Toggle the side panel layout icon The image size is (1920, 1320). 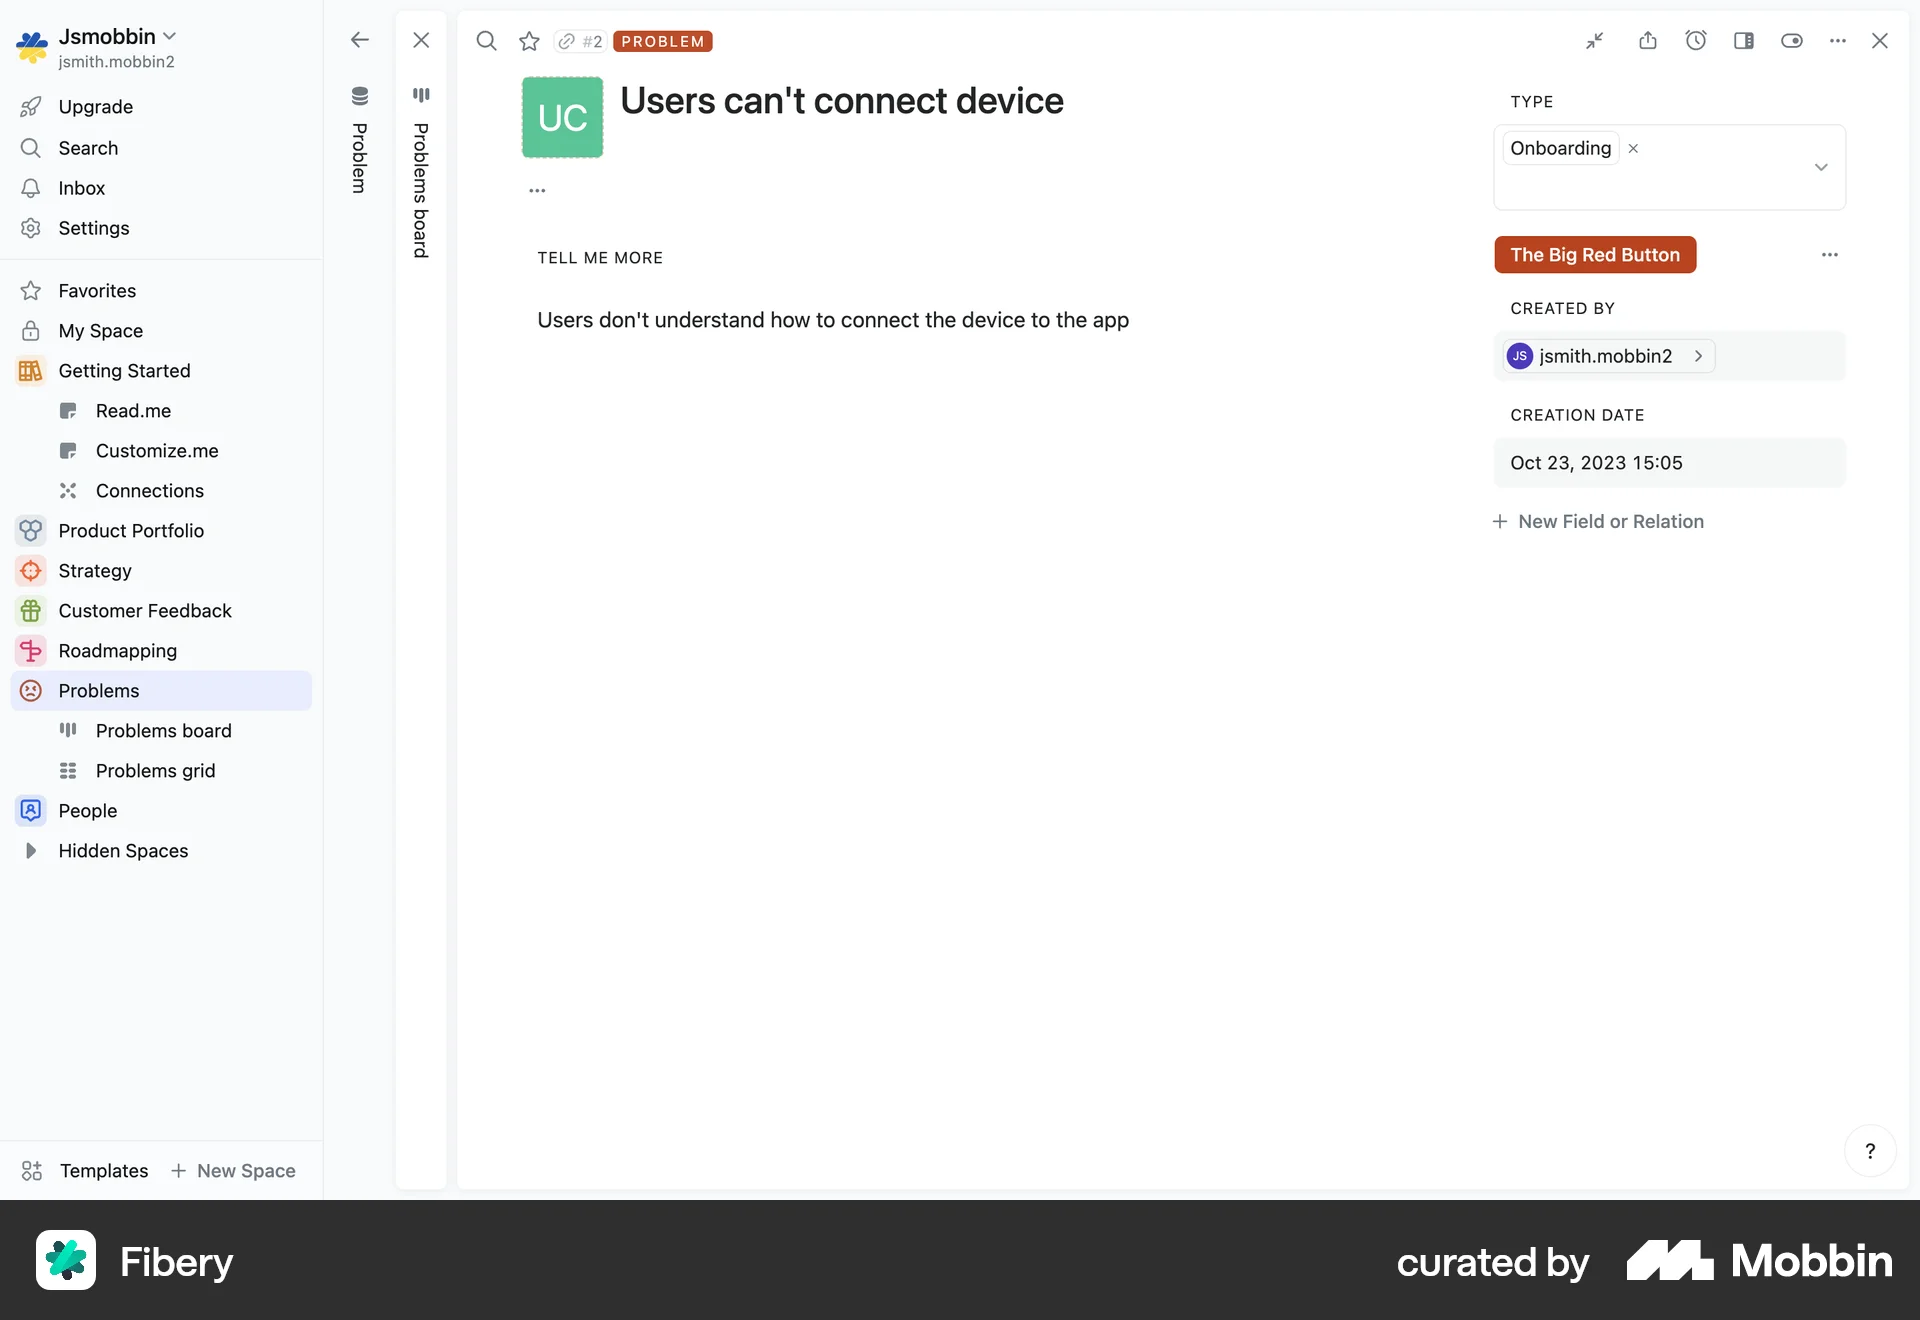pos(1744,41)
